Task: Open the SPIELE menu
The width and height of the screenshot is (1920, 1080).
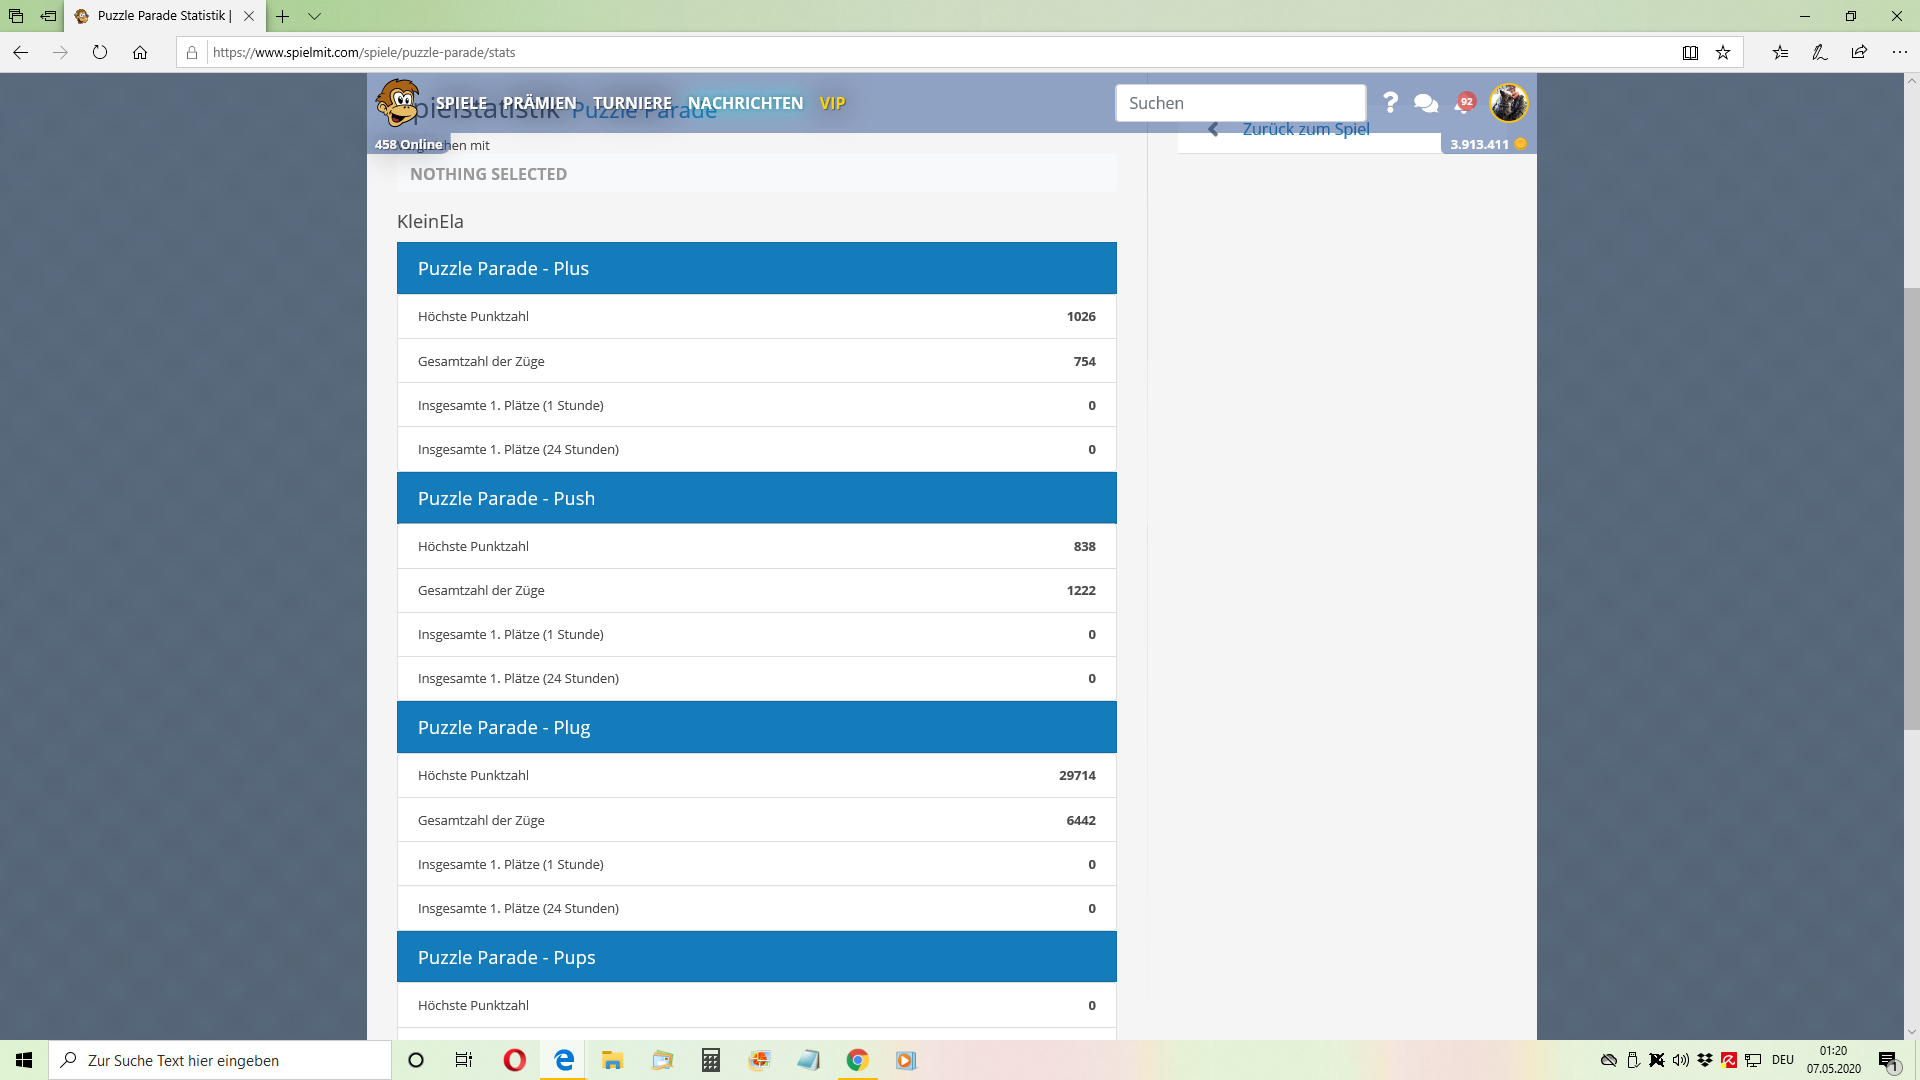Action: (x=461, y=103)
